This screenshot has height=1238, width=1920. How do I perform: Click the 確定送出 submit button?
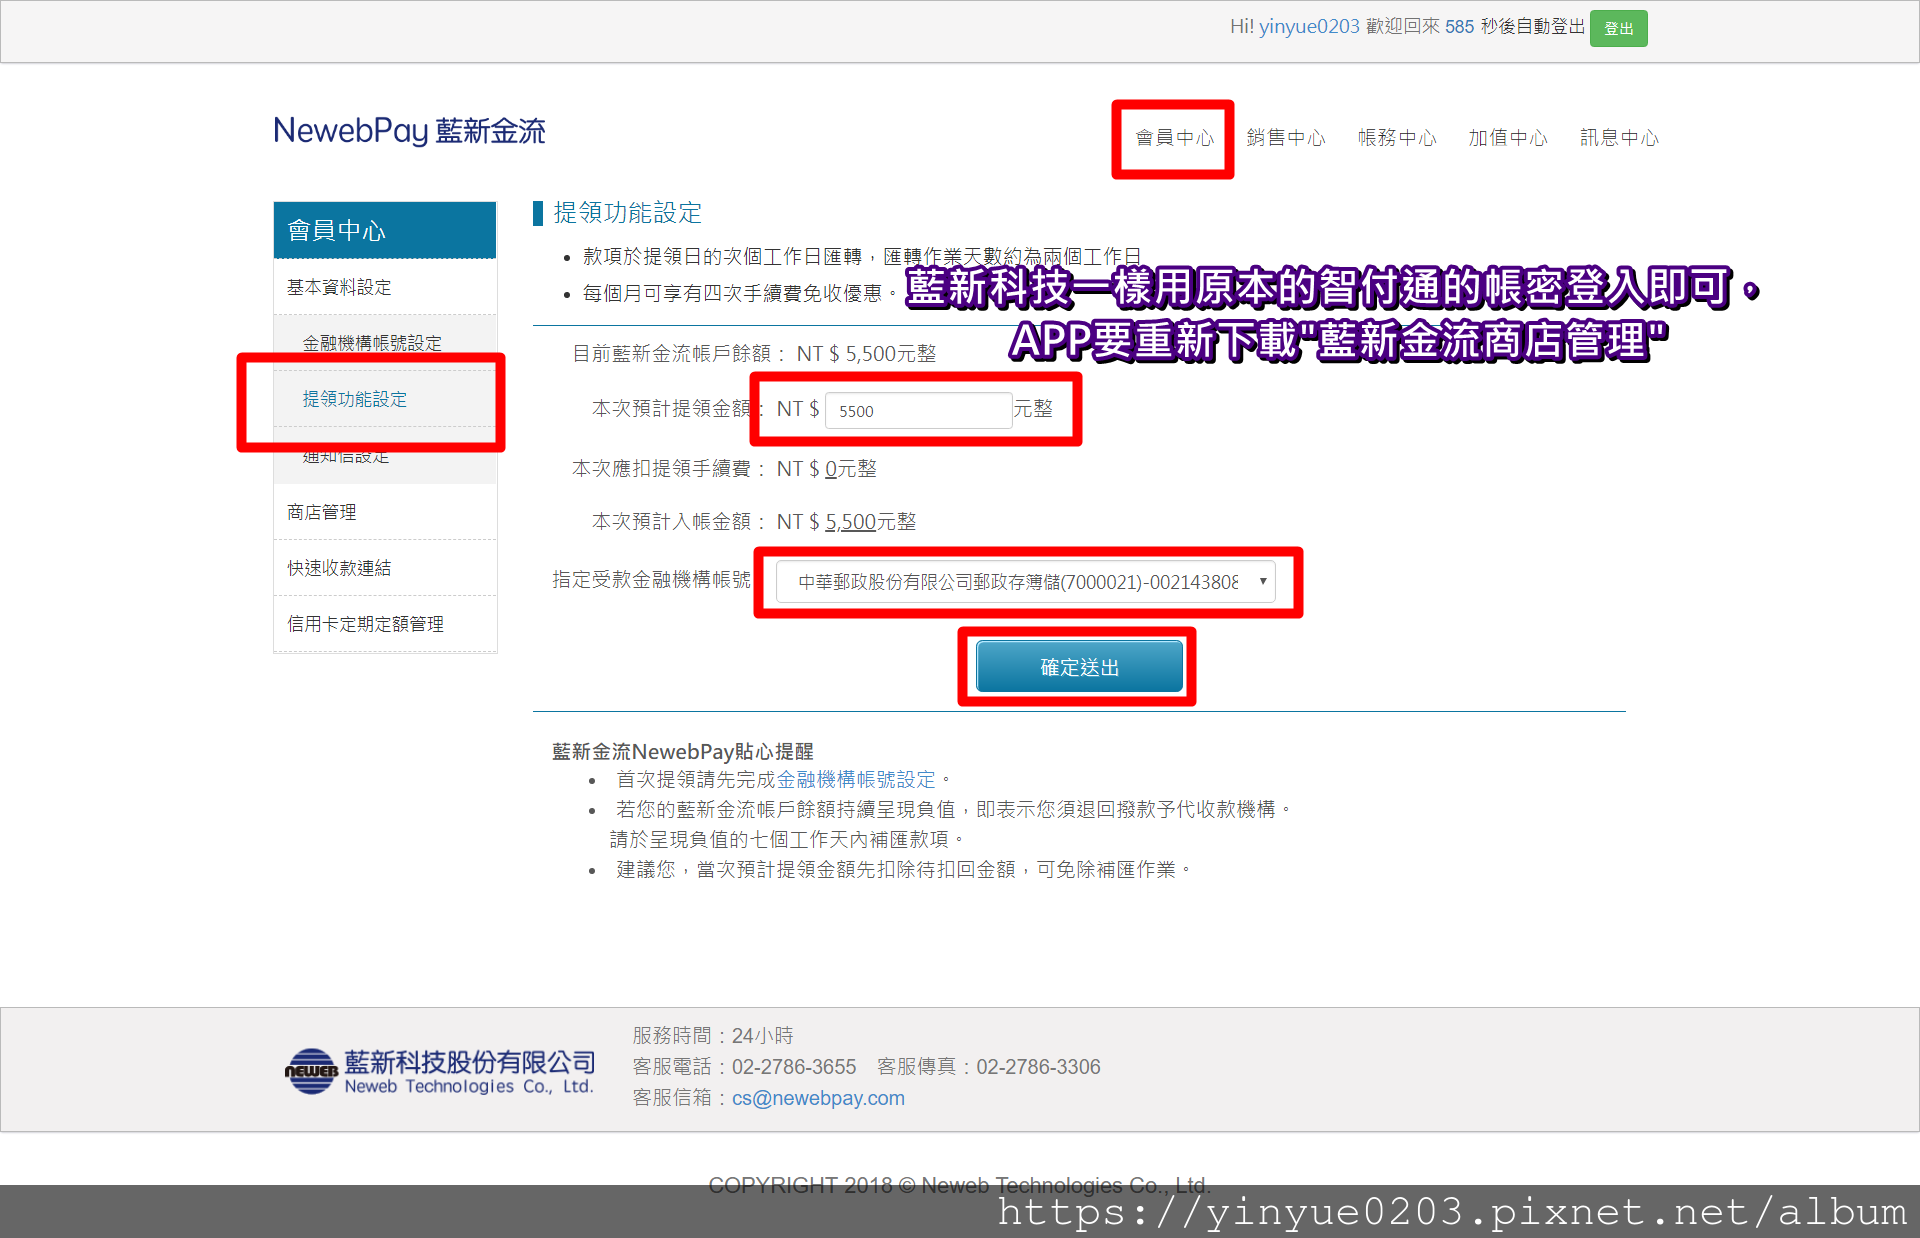coord(1079,667)
